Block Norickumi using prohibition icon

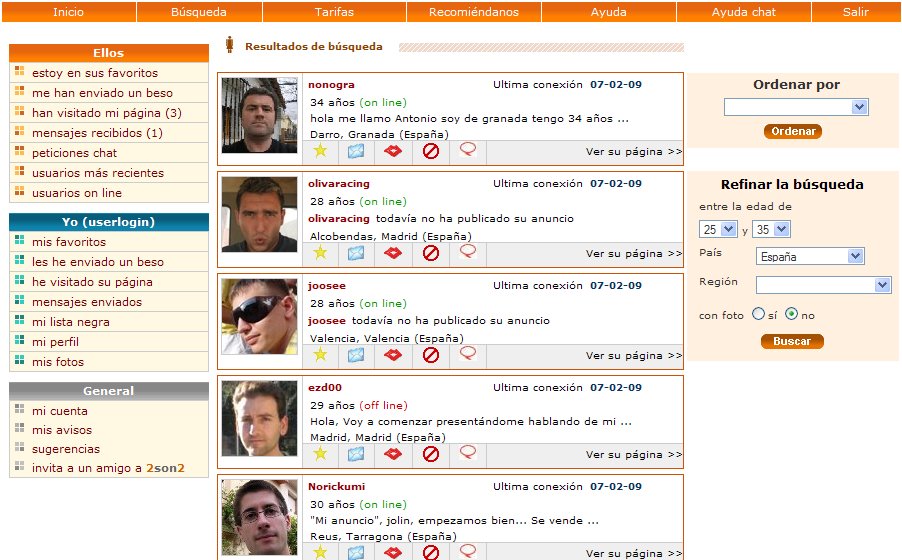pyautogui.click(x=431, y=553)
